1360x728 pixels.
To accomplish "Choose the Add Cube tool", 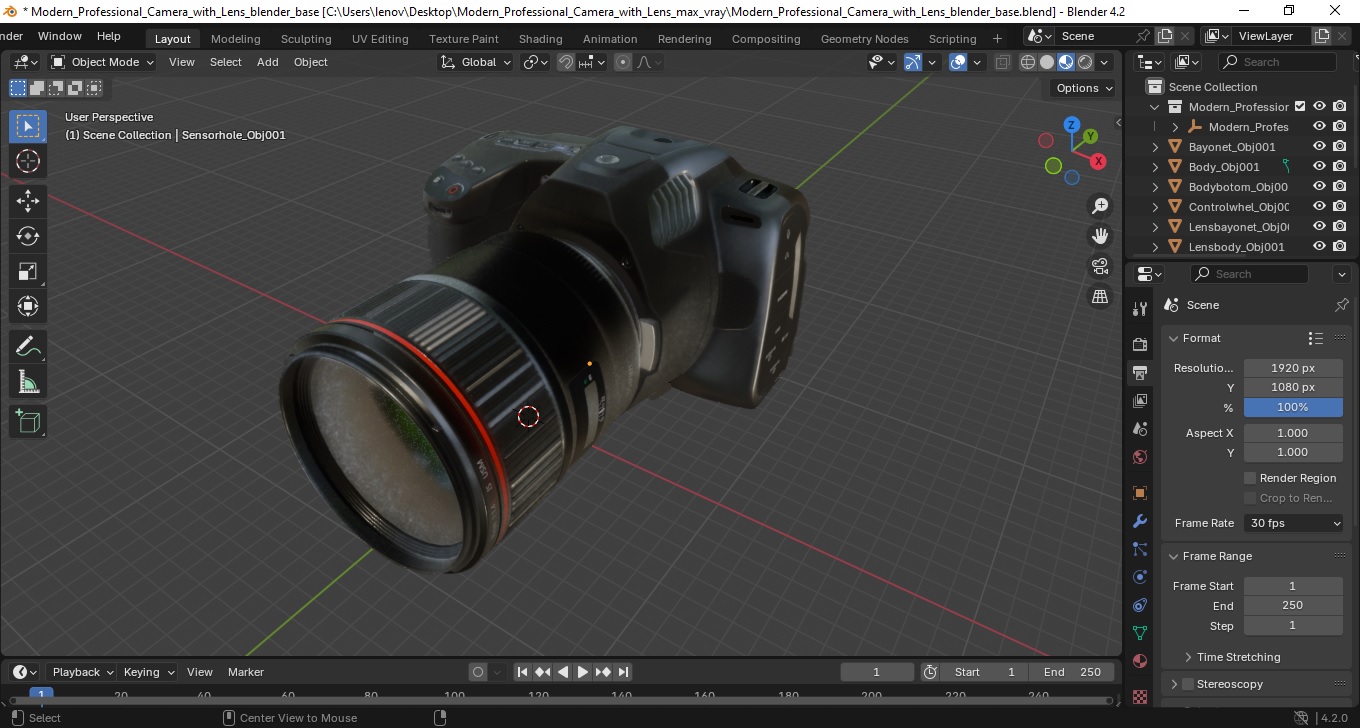I will click(x=28, y=422).
